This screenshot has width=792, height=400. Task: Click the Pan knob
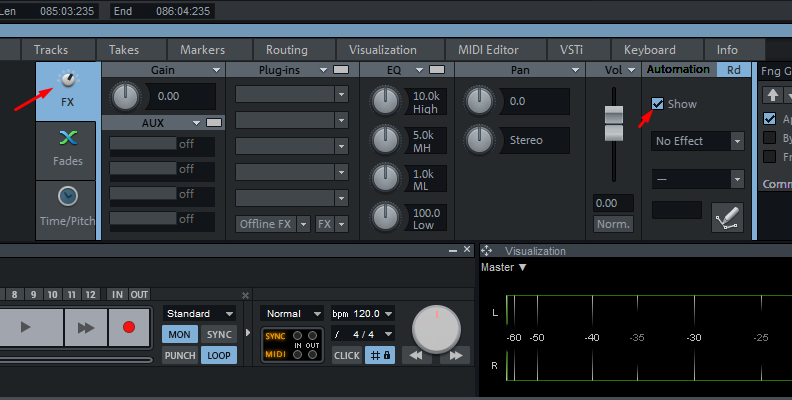pos(479,101)
